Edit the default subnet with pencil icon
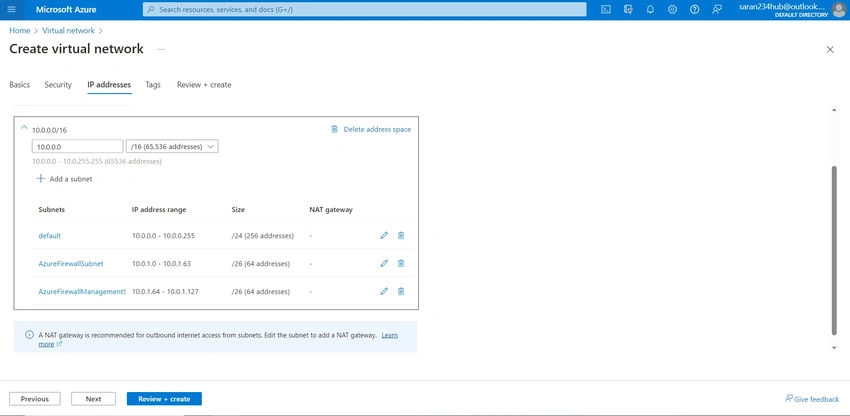Screen dimensions: 850x416 [x=384, y=235]
